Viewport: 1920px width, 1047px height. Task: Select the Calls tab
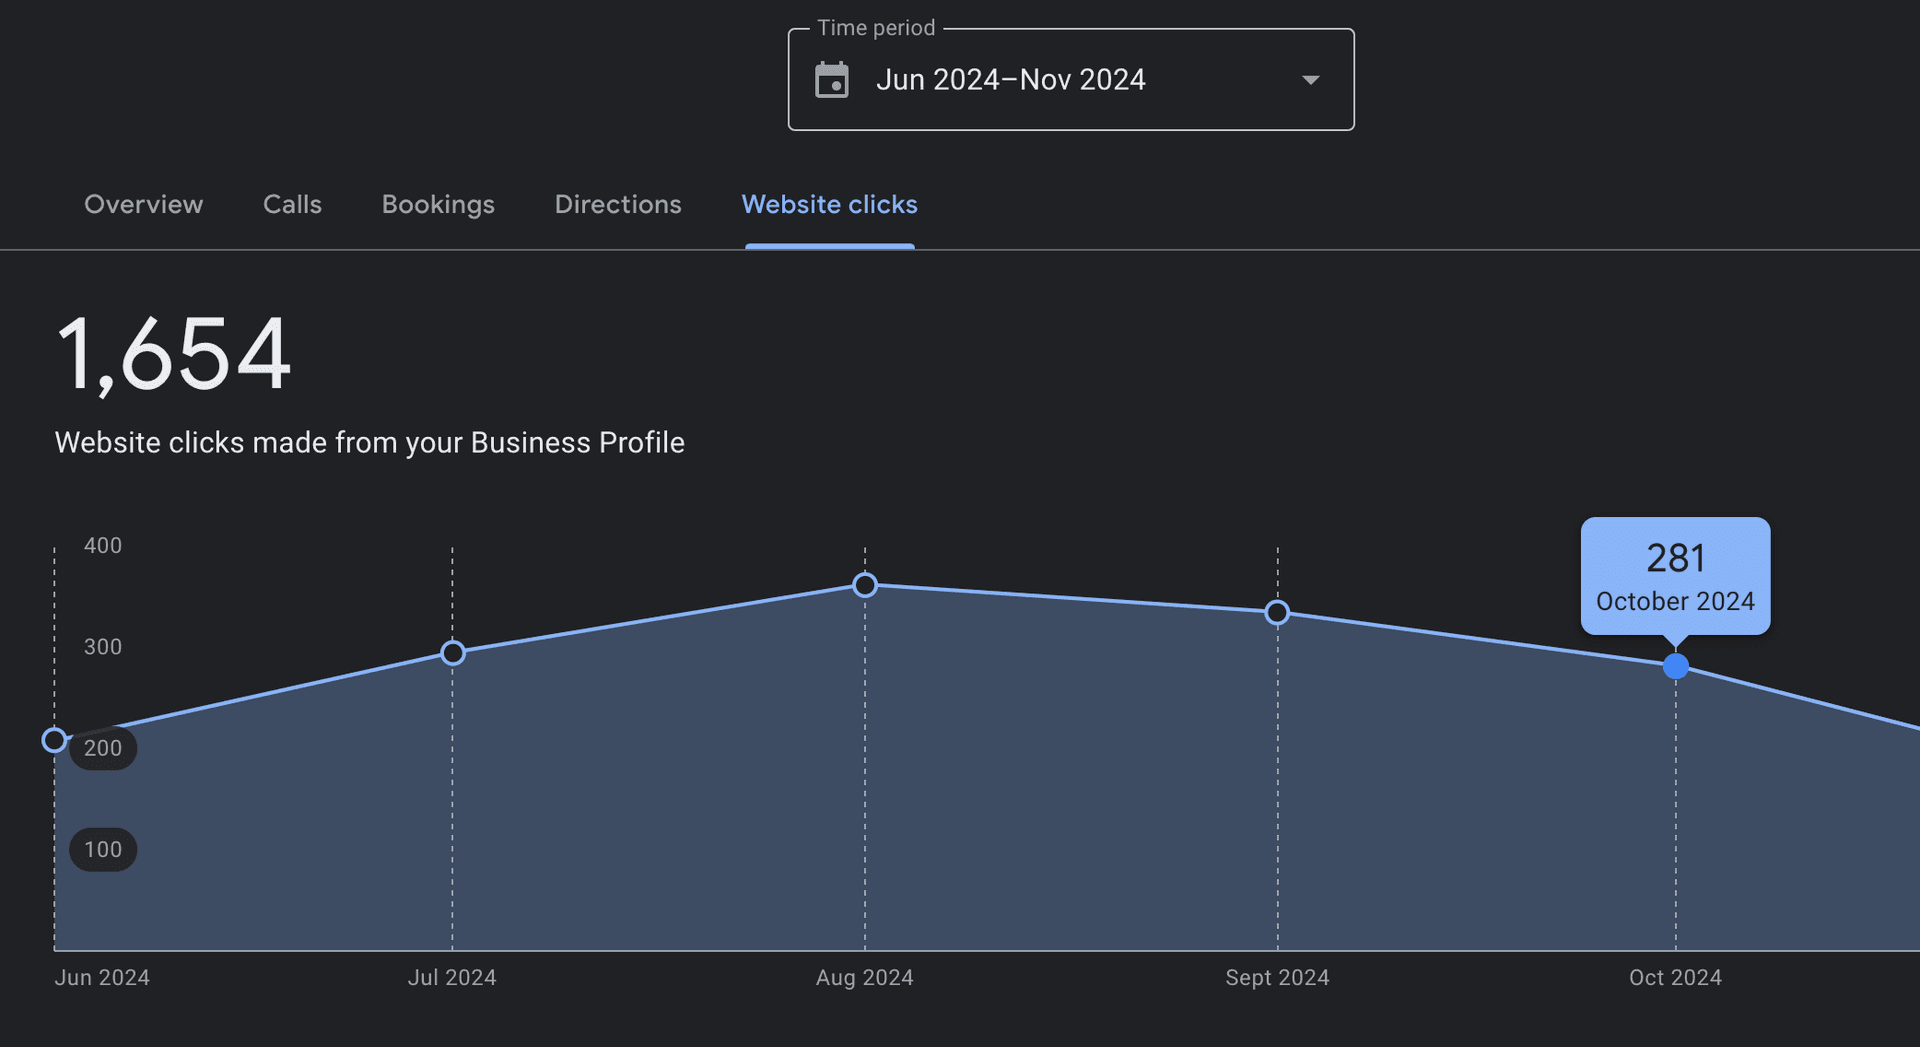292,205
